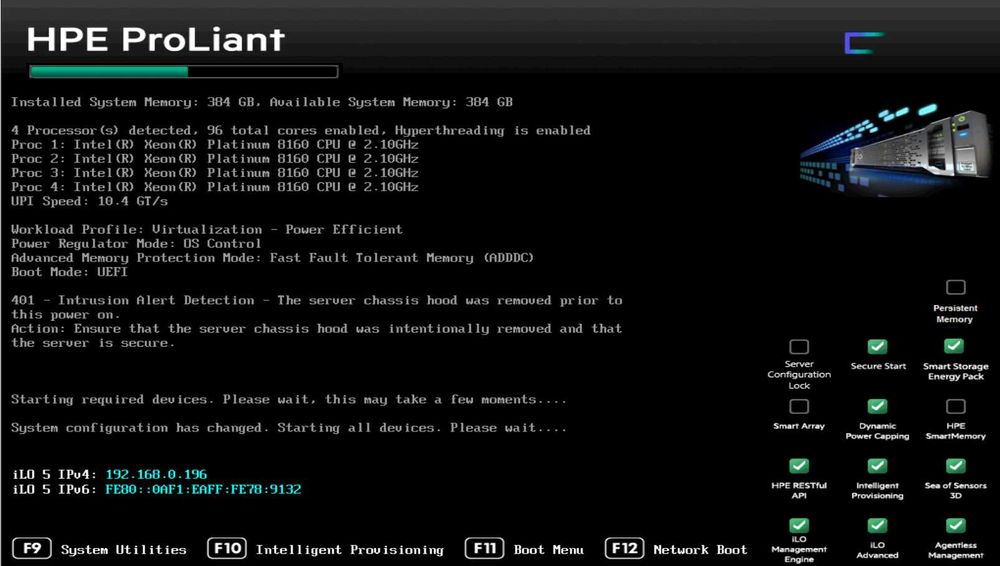Image resolution: width=1000 pixels, height=566 pixels.
Task: Click the iLO Advanced checkbox
Action: 878,525
